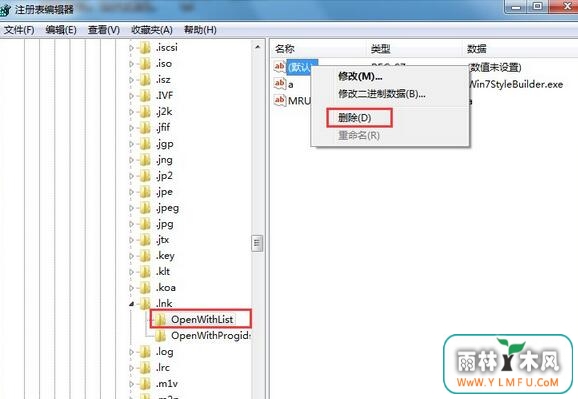
Task: Collapse the .lnk tree node
Action: pyautogui.click(x=132, y=304)
